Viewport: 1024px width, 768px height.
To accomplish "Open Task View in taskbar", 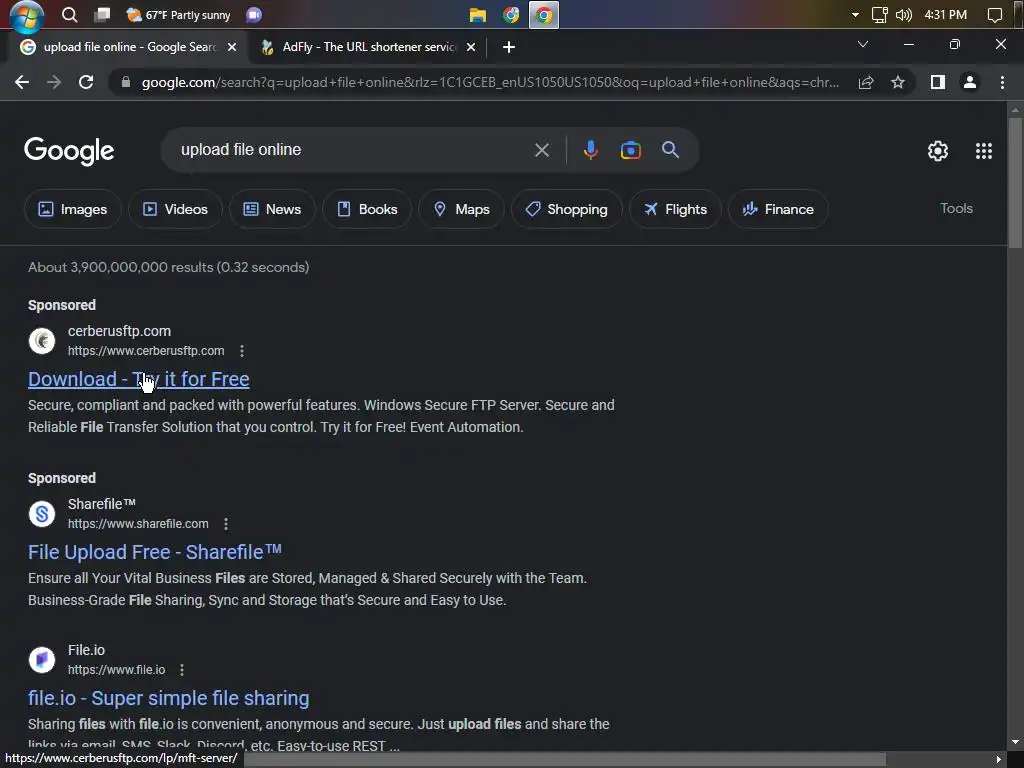I will pos(102,14).
